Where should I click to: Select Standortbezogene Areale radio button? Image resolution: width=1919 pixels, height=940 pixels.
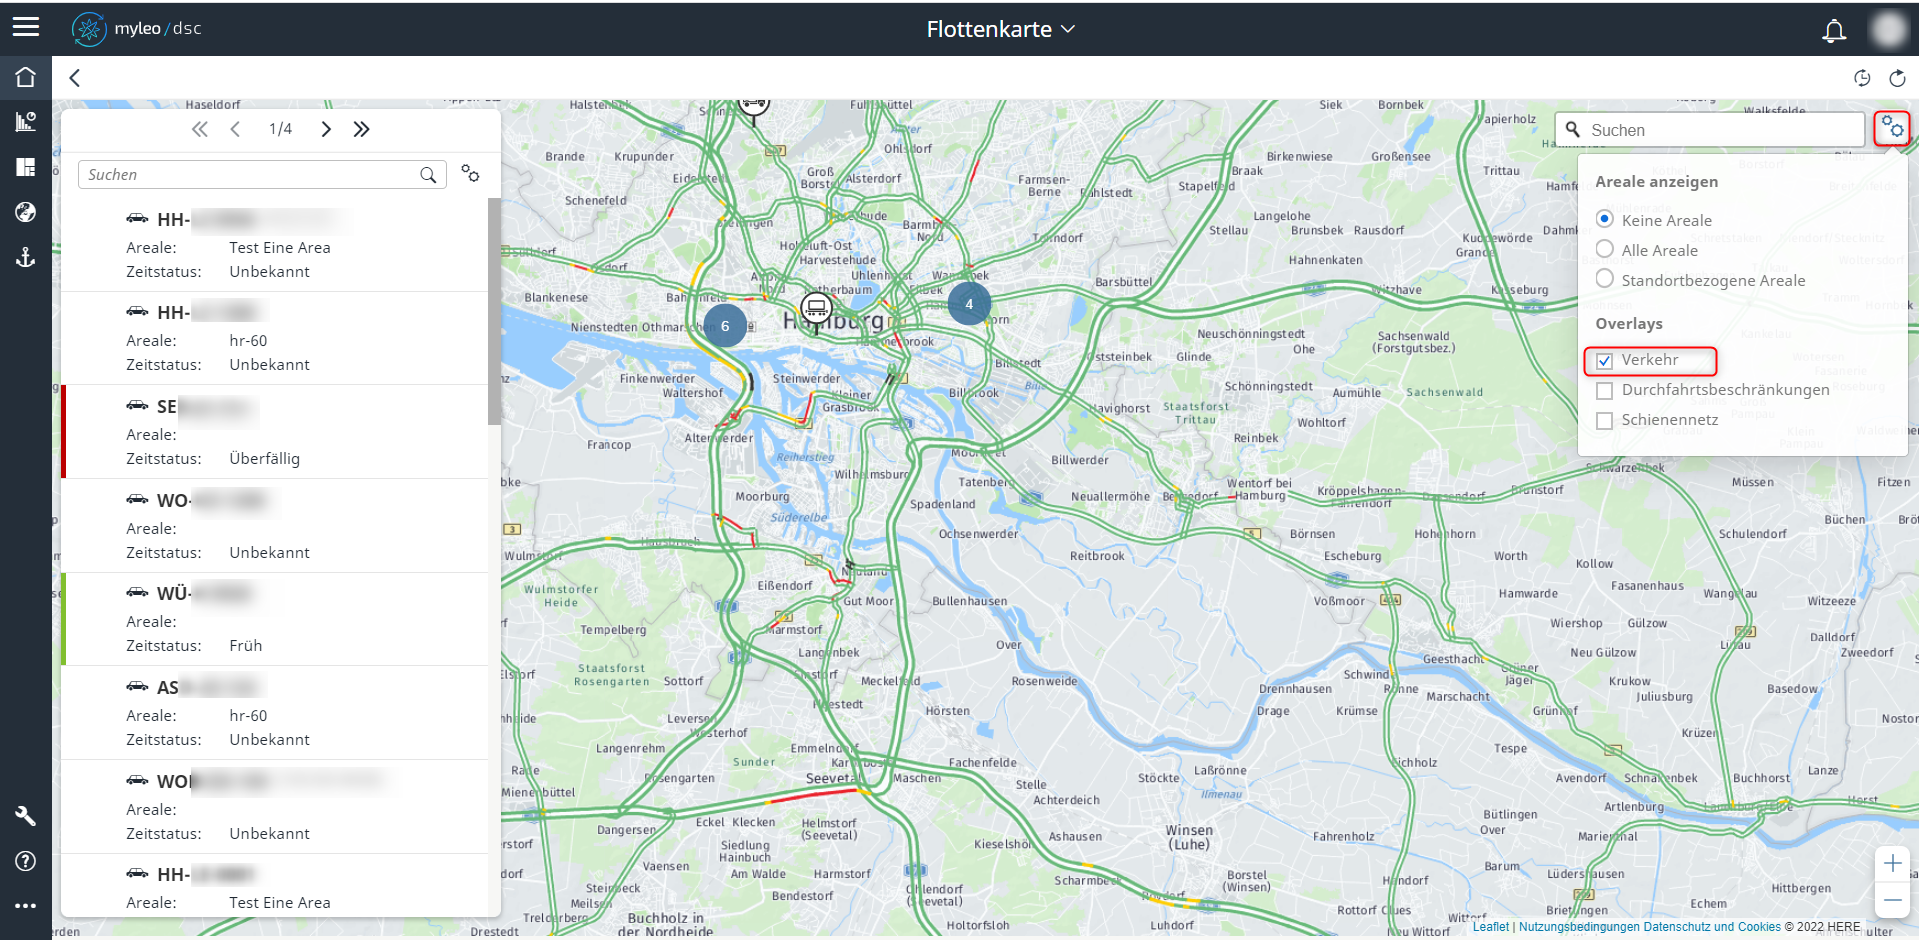tap(1604, 279)
